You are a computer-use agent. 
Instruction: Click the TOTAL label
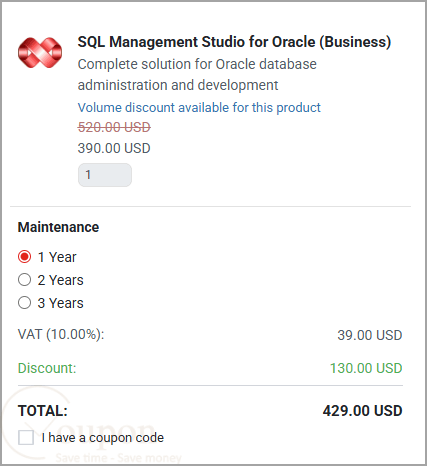(x=43, y=411)
